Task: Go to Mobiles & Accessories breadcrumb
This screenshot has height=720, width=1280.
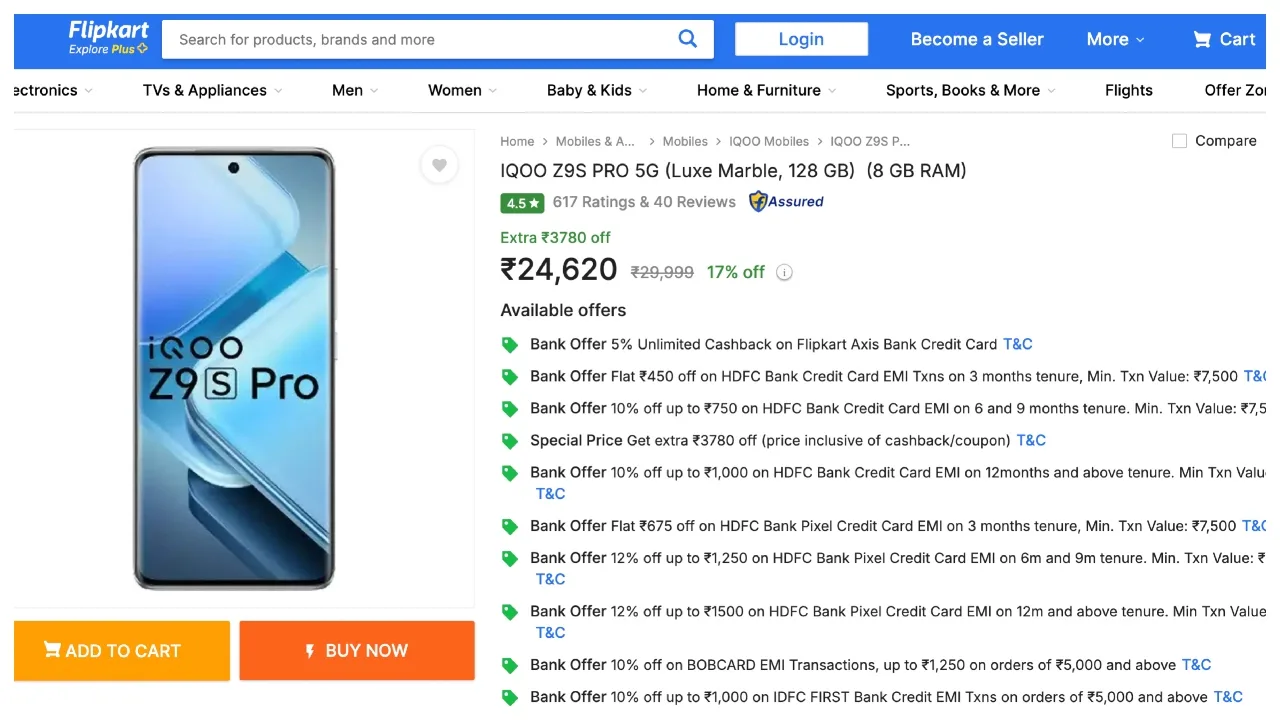Action: [595, 141]
